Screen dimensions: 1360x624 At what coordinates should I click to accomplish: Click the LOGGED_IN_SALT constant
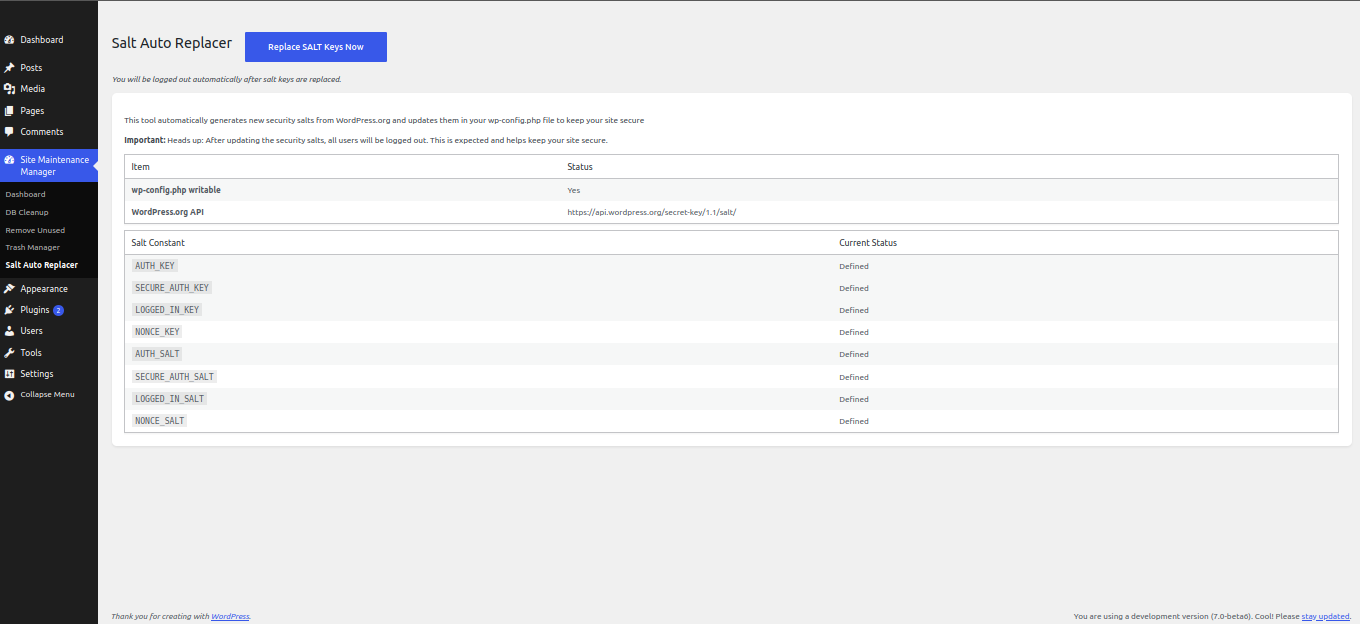169,399
